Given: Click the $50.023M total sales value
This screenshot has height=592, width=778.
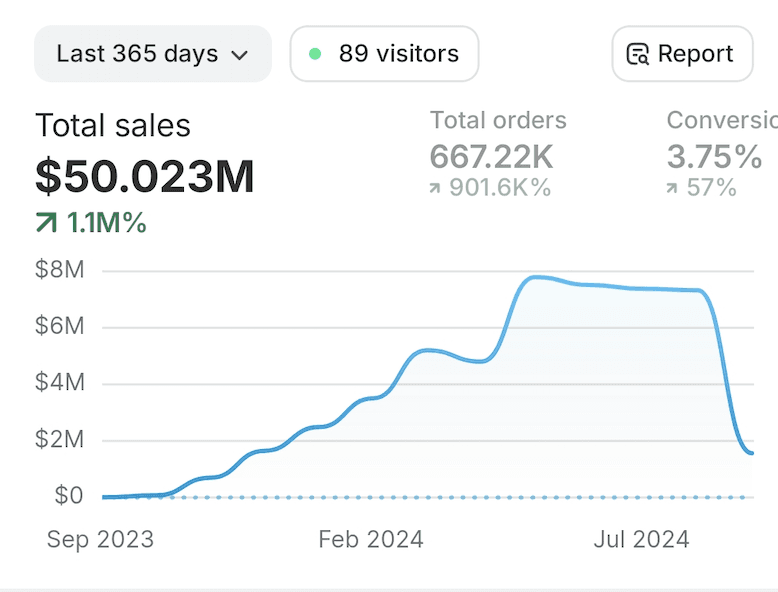Looking at the screenshot, I should [x=145, y=176].
